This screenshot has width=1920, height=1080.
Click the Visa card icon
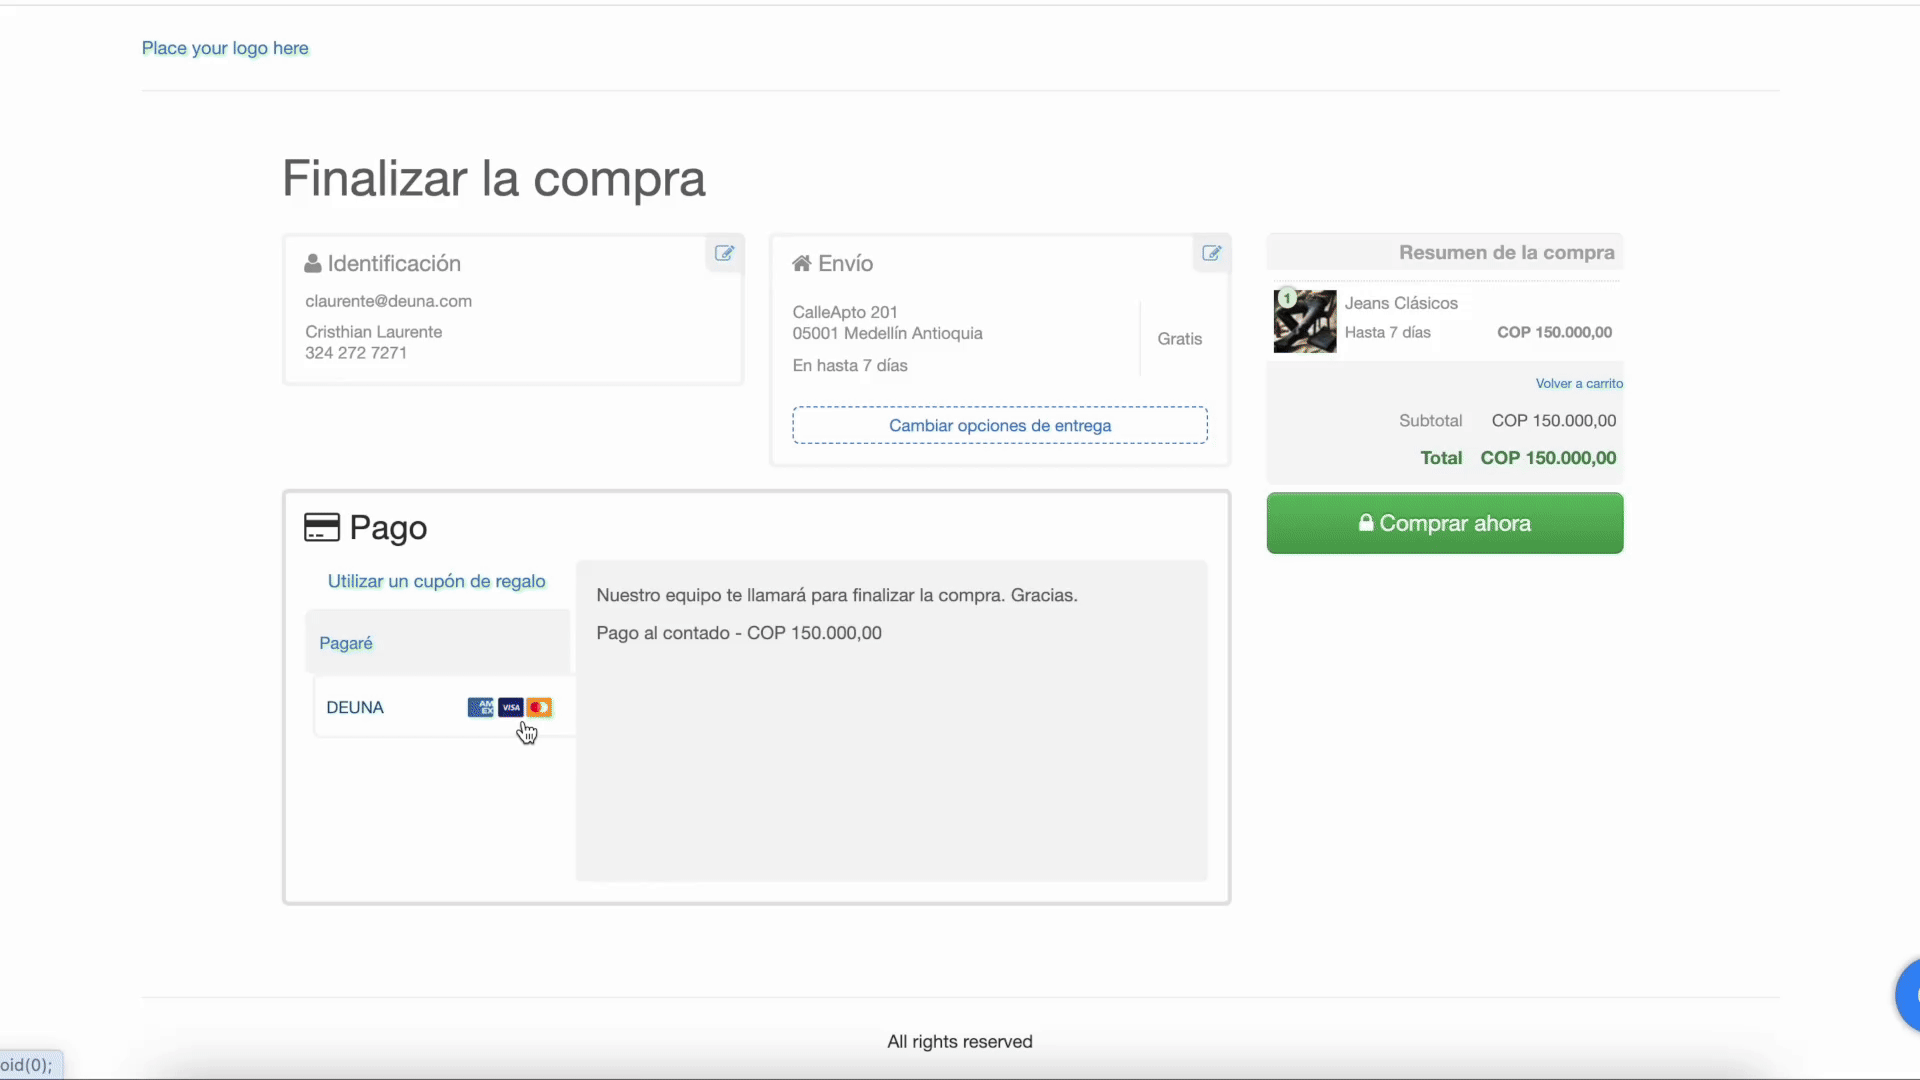click(x=511, y=708)
